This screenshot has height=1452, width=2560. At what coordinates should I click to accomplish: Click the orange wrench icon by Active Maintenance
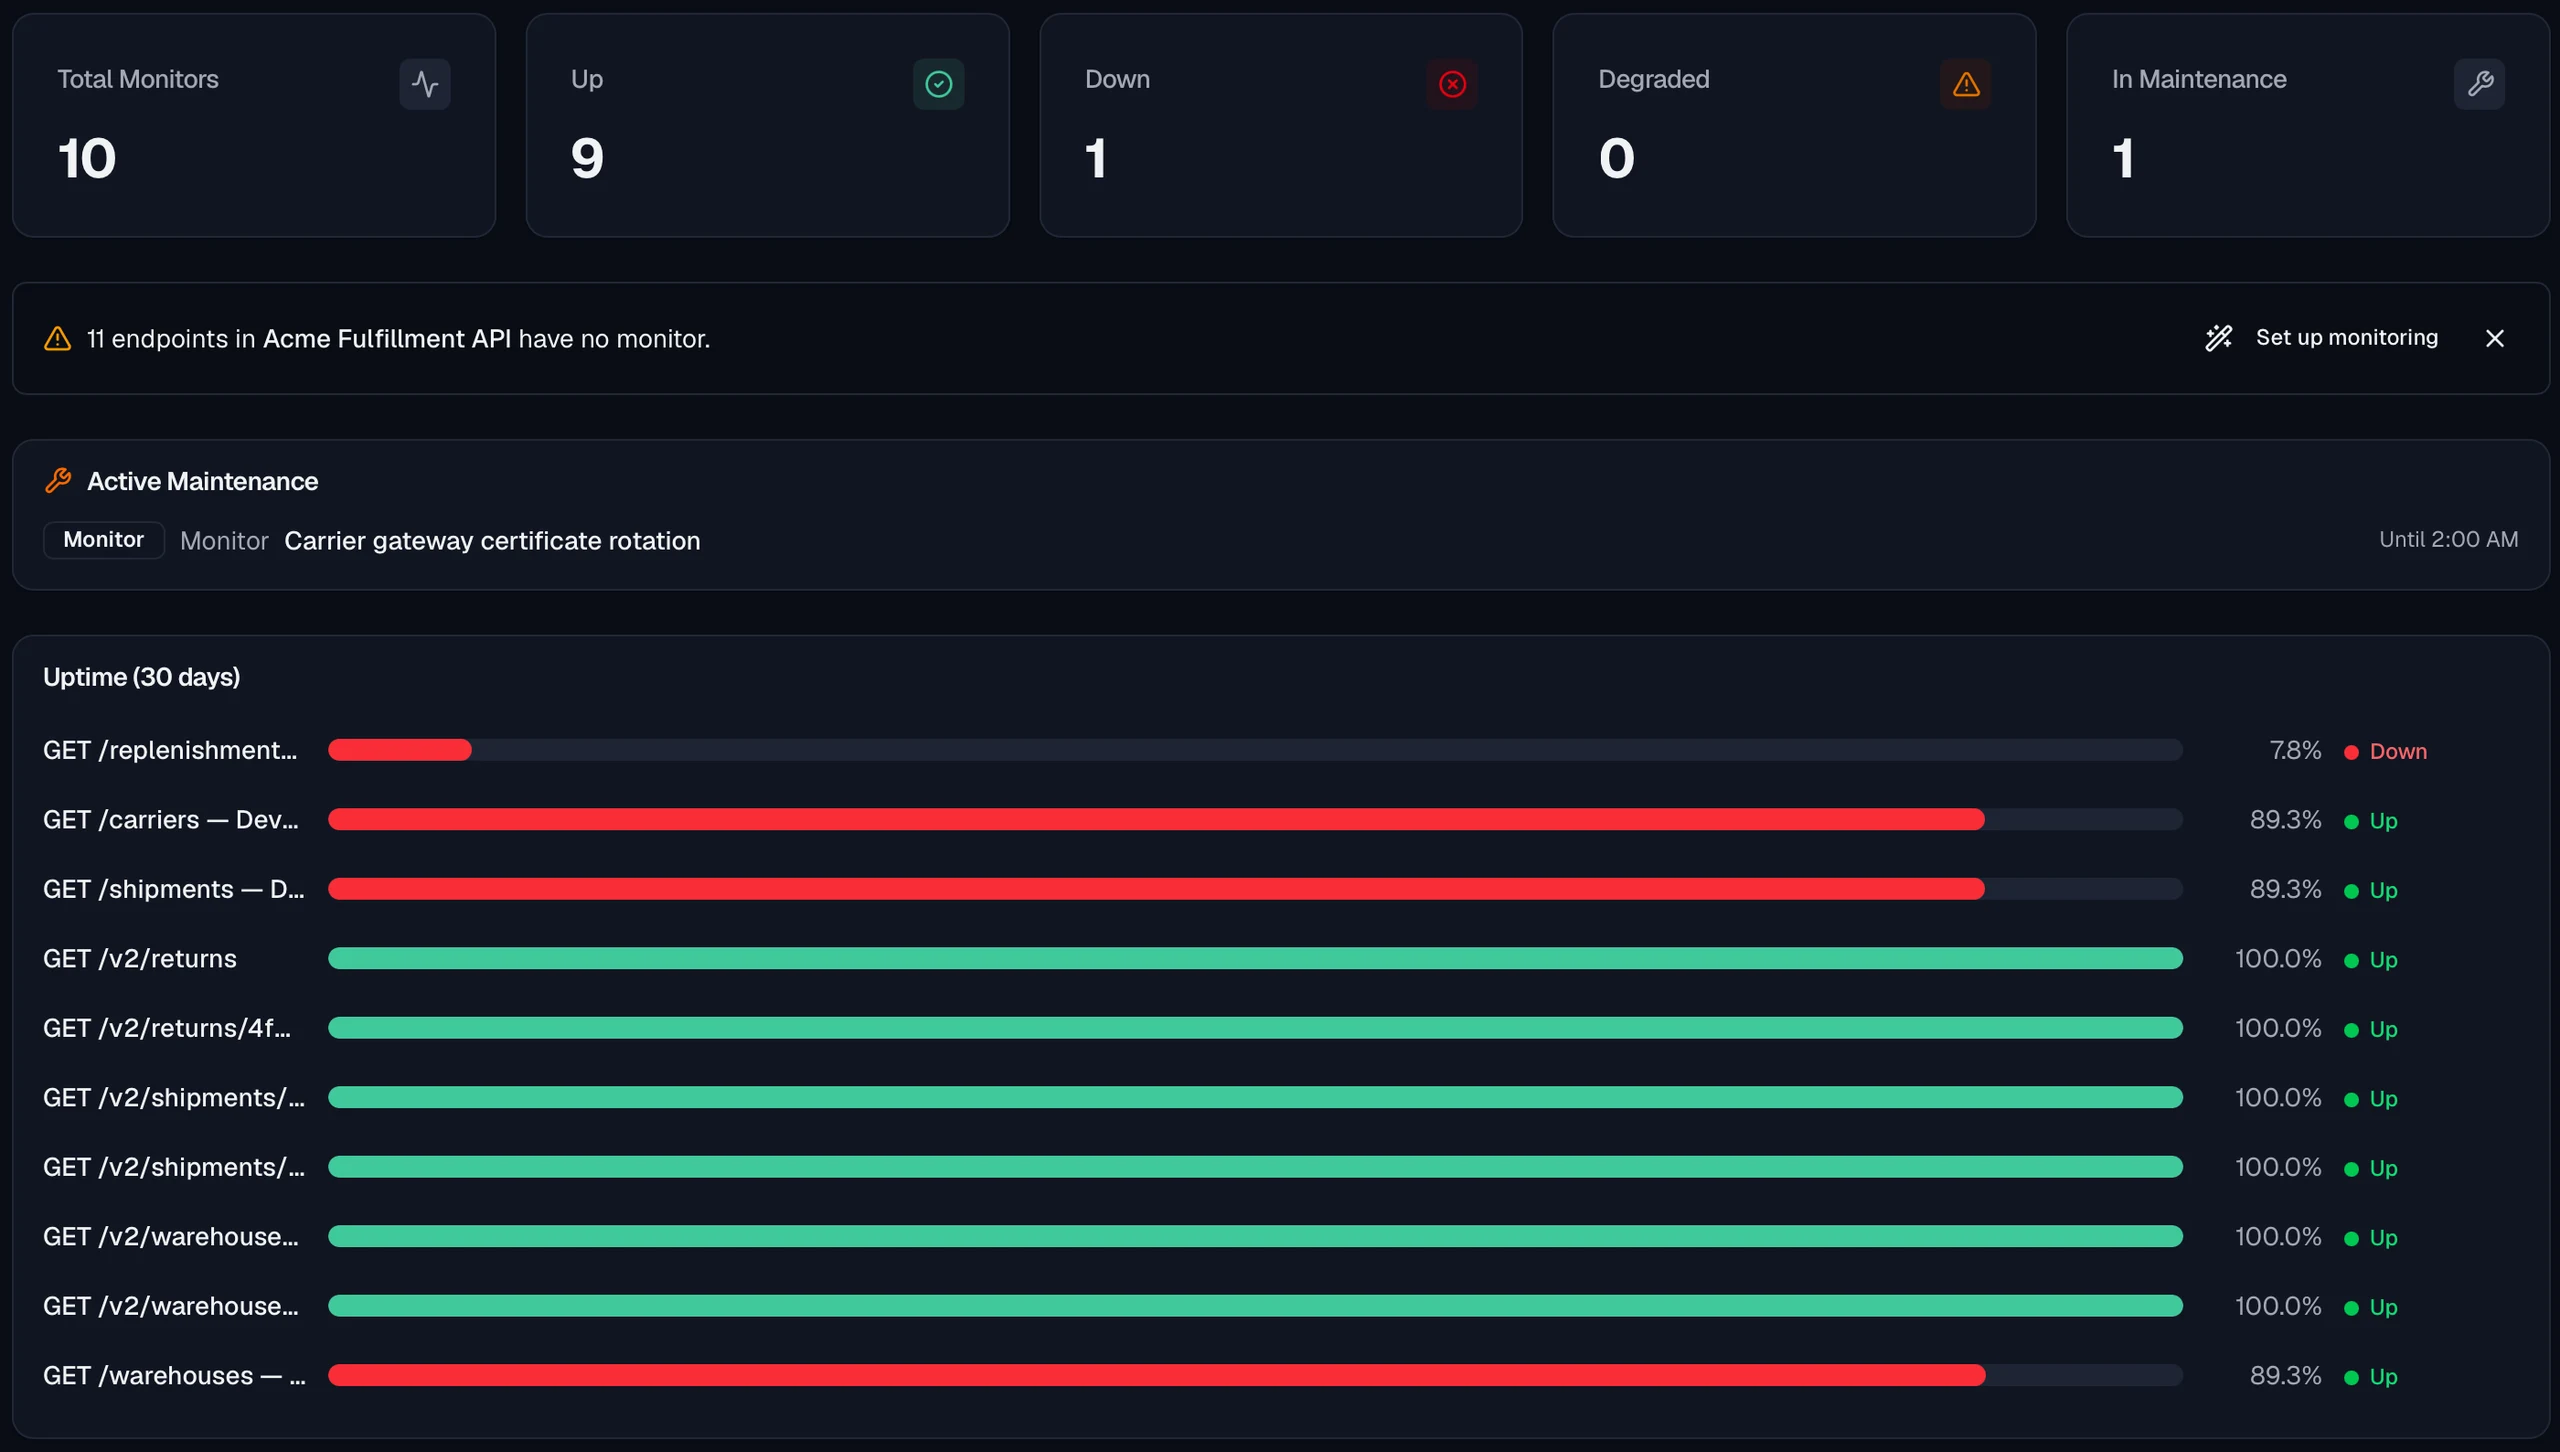(x=58, y=481)
